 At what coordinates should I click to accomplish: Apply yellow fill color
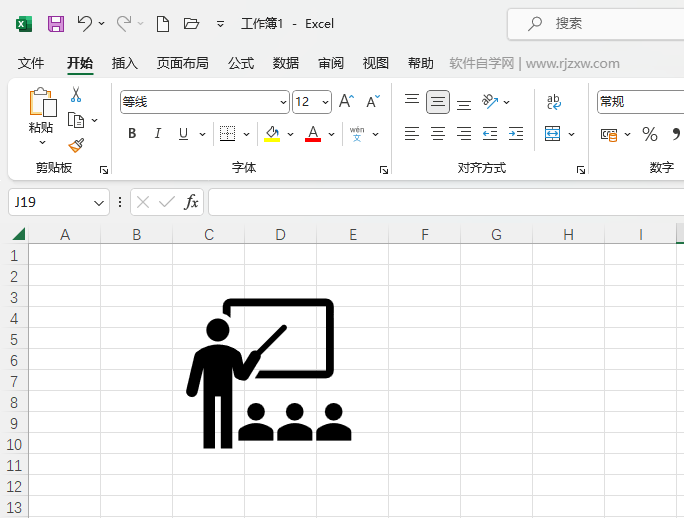pyautogui.click(x=272, y=134)
